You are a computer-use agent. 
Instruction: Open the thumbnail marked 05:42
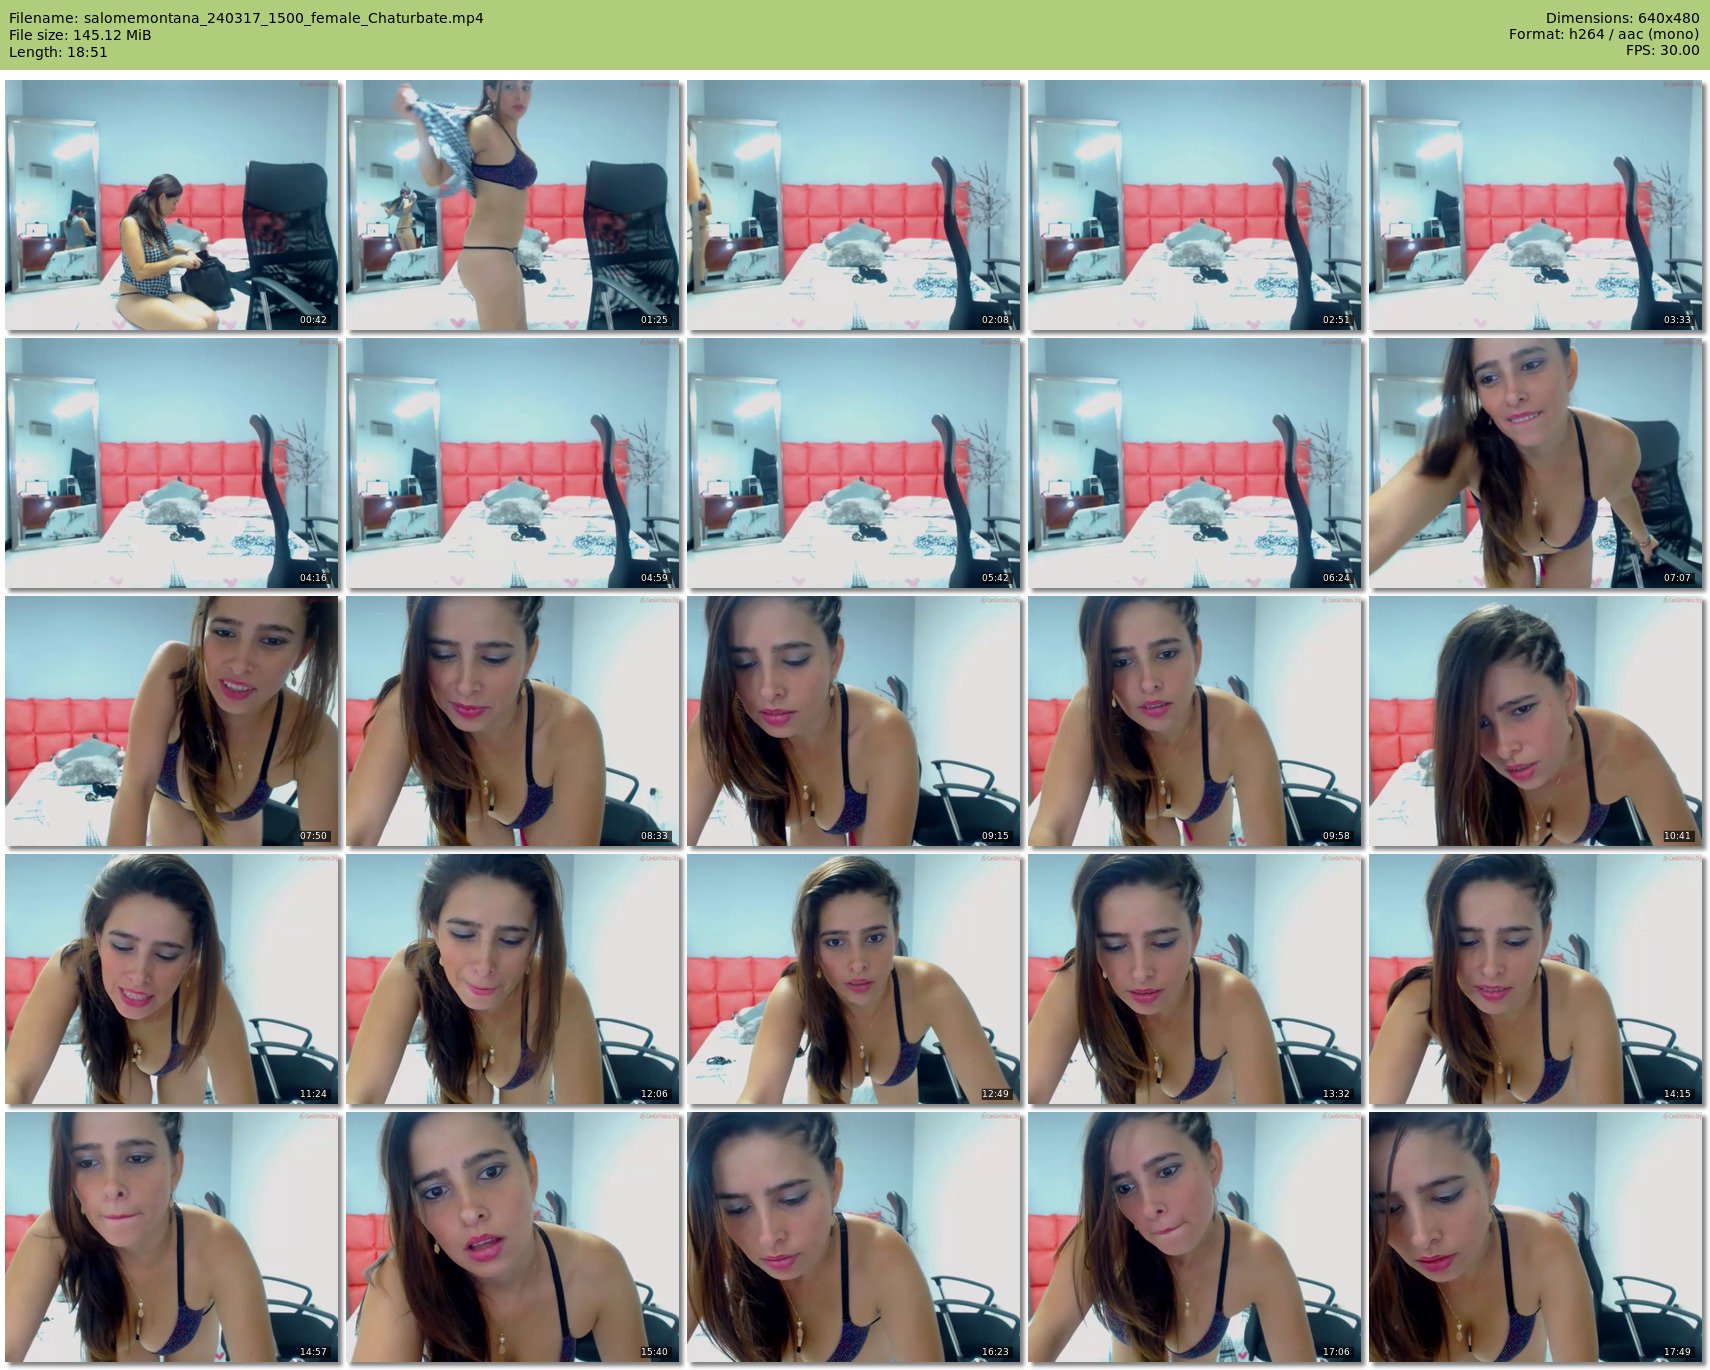[853, 463]
